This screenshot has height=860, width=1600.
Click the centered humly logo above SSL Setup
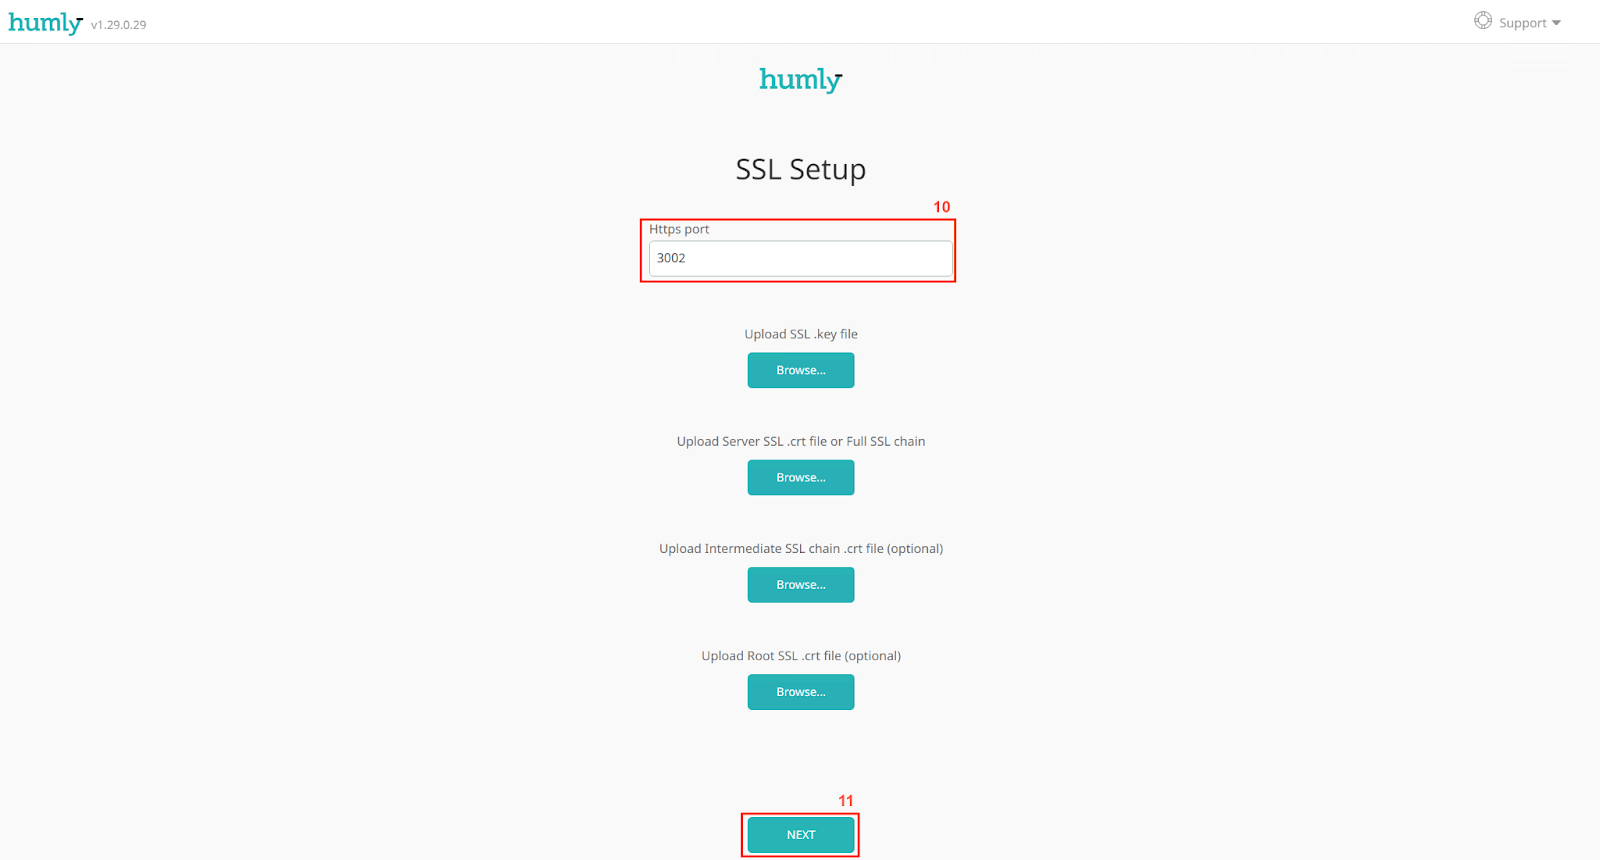click(800, 80)
